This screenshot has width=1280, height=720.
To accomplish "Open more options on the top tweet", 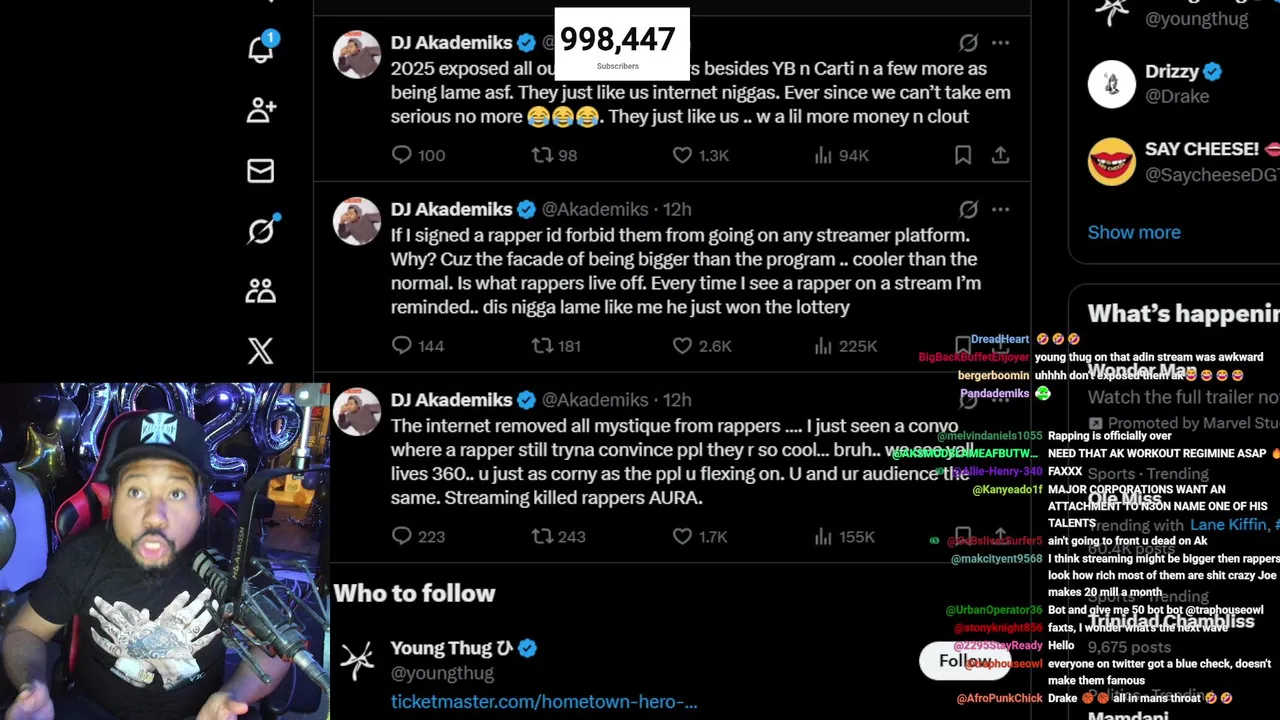I will click(x=1000, y=43).
